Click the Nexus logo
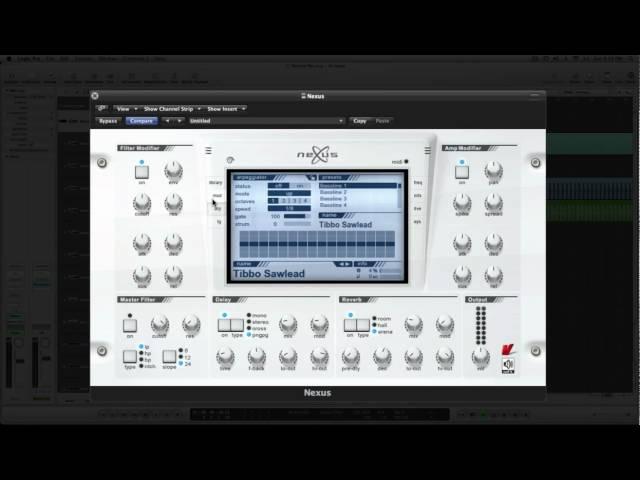 [318, 155]
